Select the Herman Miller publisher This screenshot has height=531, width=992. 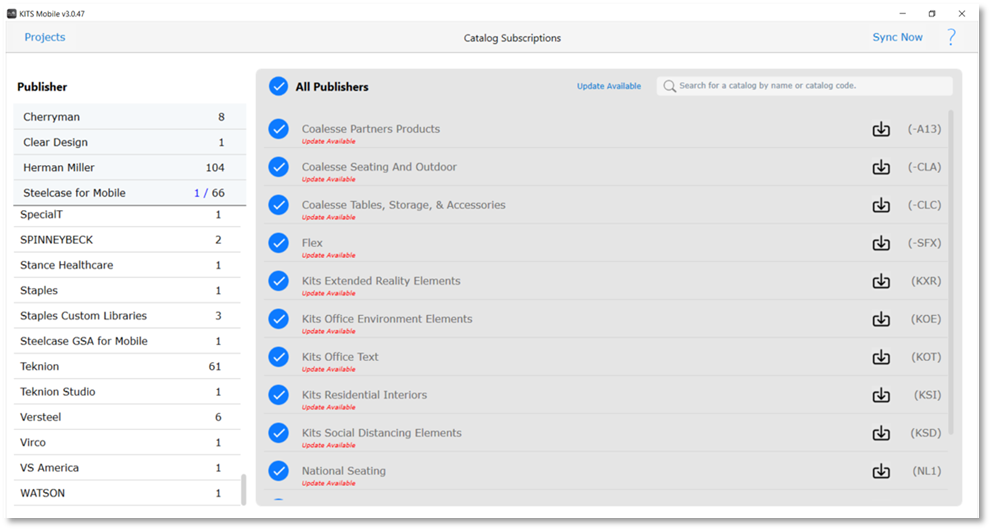(130, 168)
